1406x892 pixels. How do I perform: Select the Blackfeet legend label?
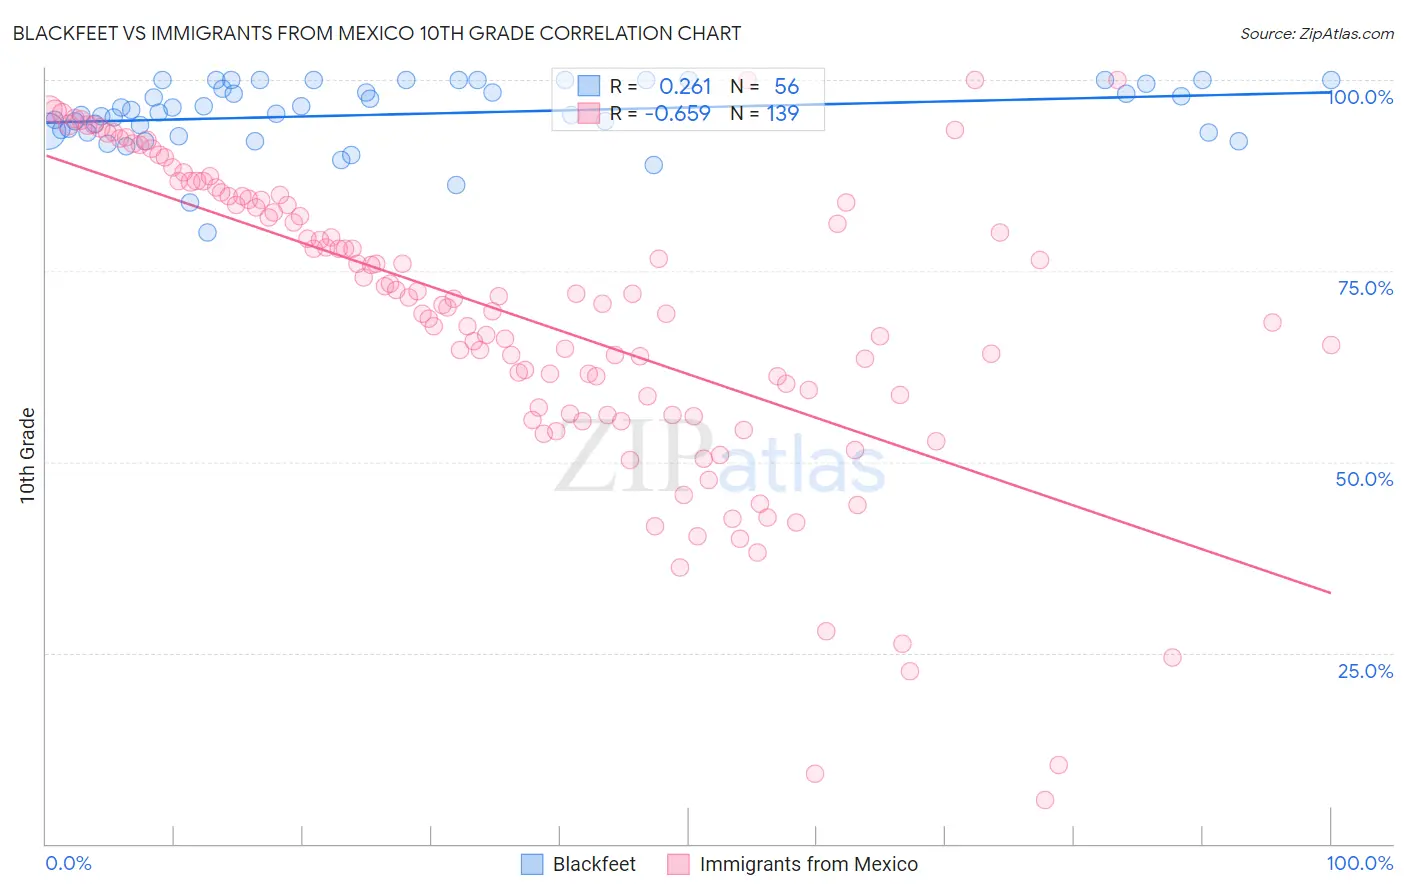point(594,864)
